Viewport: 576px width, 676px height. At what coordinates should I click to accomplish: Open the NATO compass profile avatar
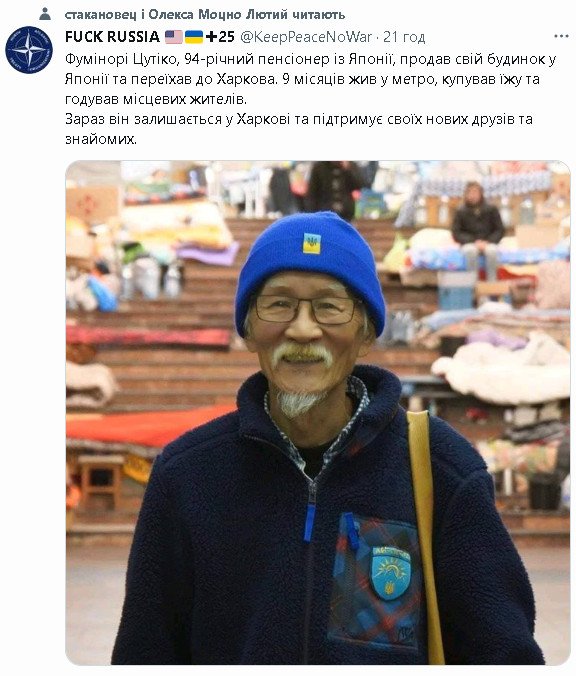pyautogui.click(x=28, y=50)
